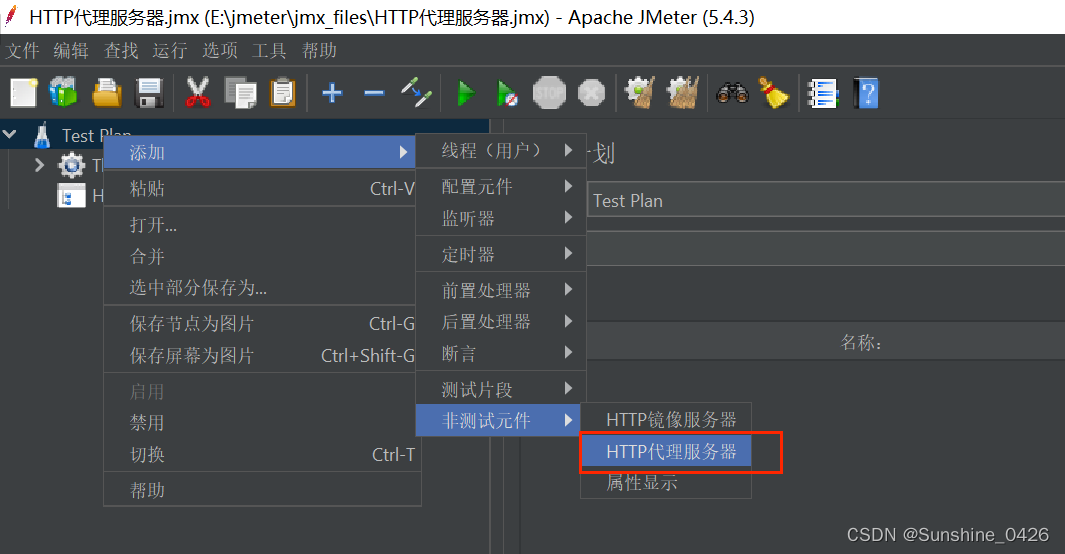Open the 编辑 menu
This screenshot has height=554, width=1065.
[x=71, y=51]
